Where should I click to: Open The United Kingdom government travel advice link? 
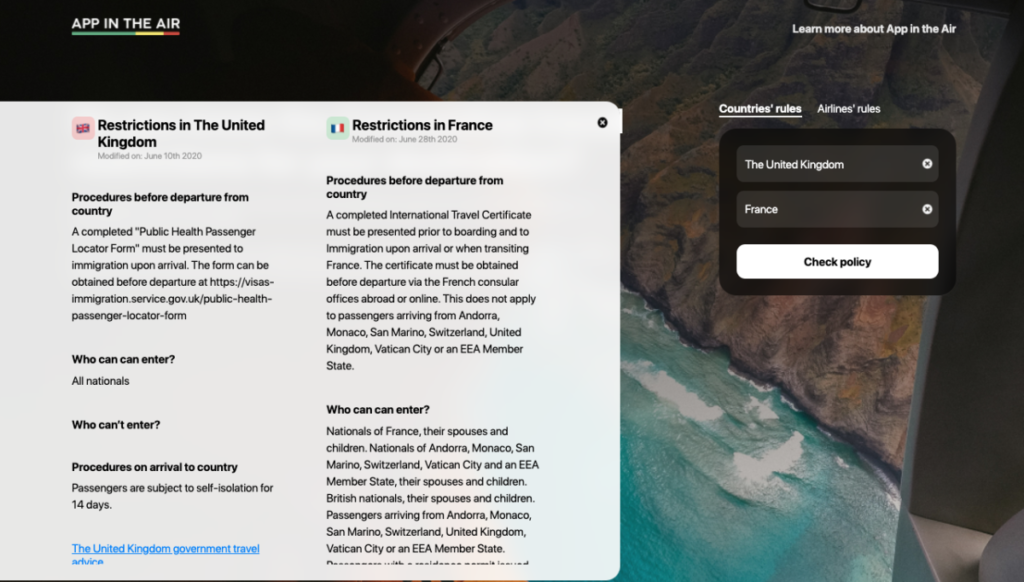click(x=165, y=554)
